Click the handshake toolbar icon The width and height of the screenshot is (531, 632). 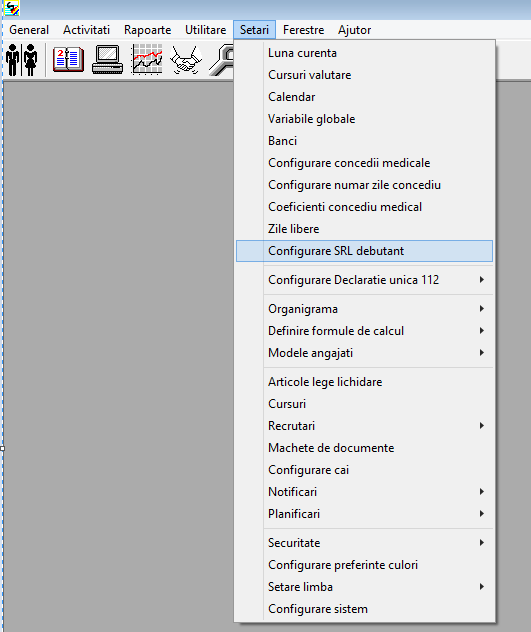click(186, 60)
